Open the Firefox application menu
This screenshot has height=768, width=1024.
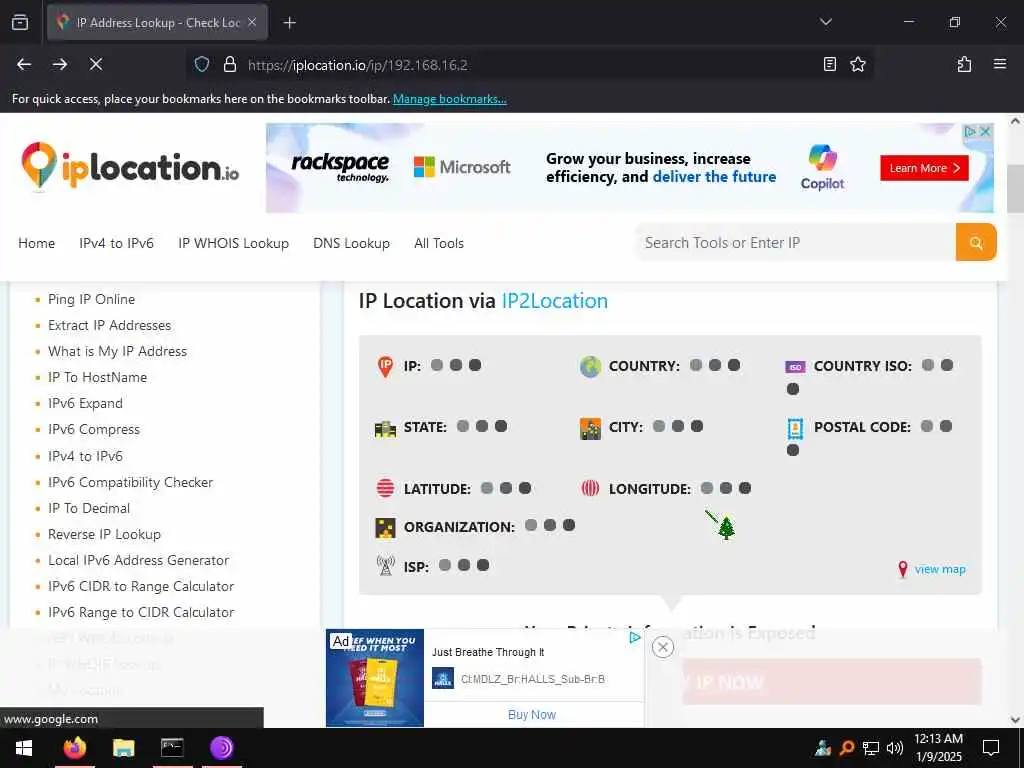tap(999, 64)
